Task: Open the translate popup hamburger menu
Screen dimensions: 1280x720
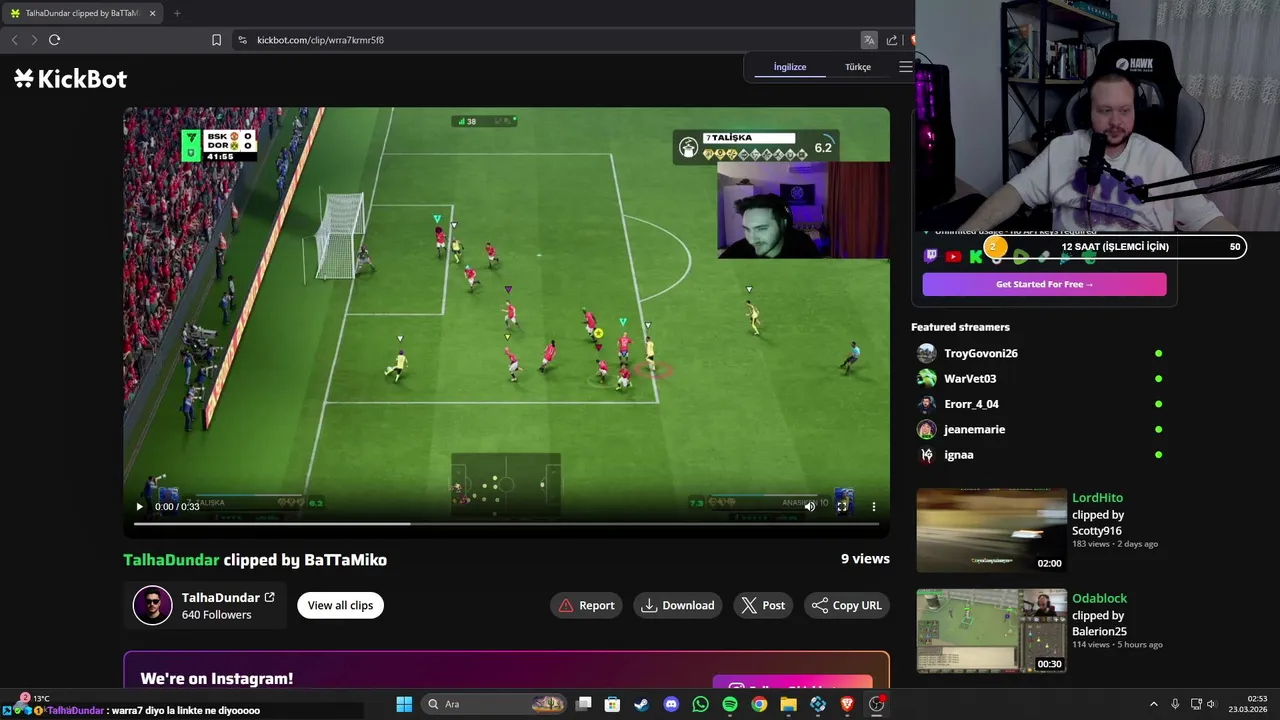Action: coord(905,67)
